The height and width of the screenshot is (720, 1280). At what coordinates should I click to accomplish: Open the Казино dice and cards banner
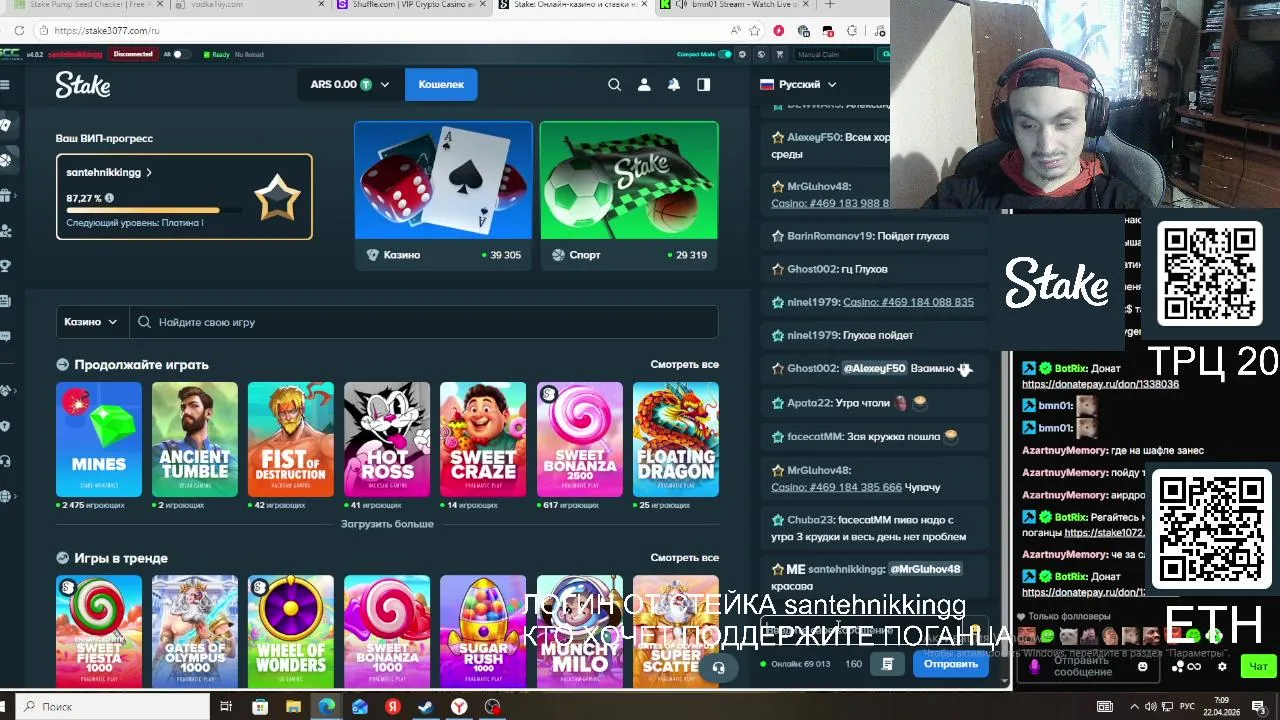pos(443,181)
